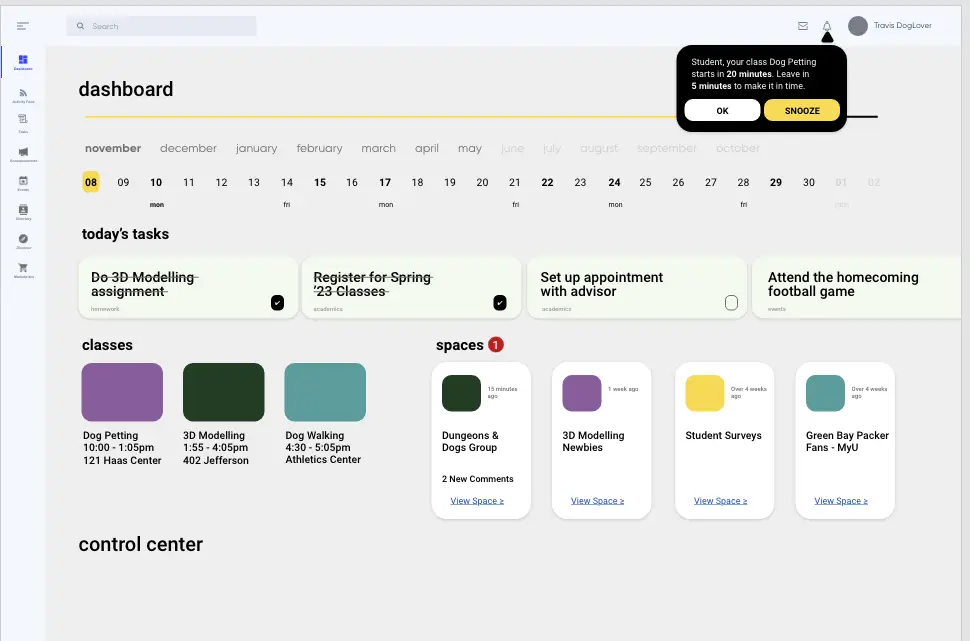The width and height of the screenshot is (970, 641).
Task: Snooze the Dog Petting reminder
Action: pos(801,111)
